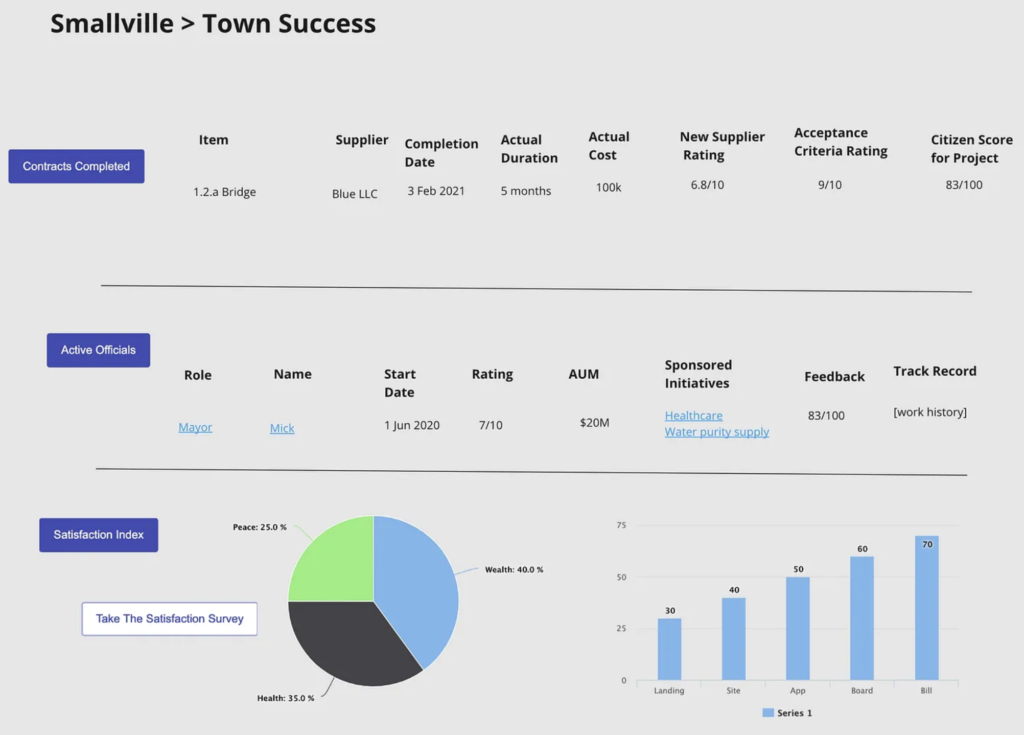The height and width of the screenshot is (735, 1024).
Task: Click the Blue LLC supplier entry
Action: point(354,194)
